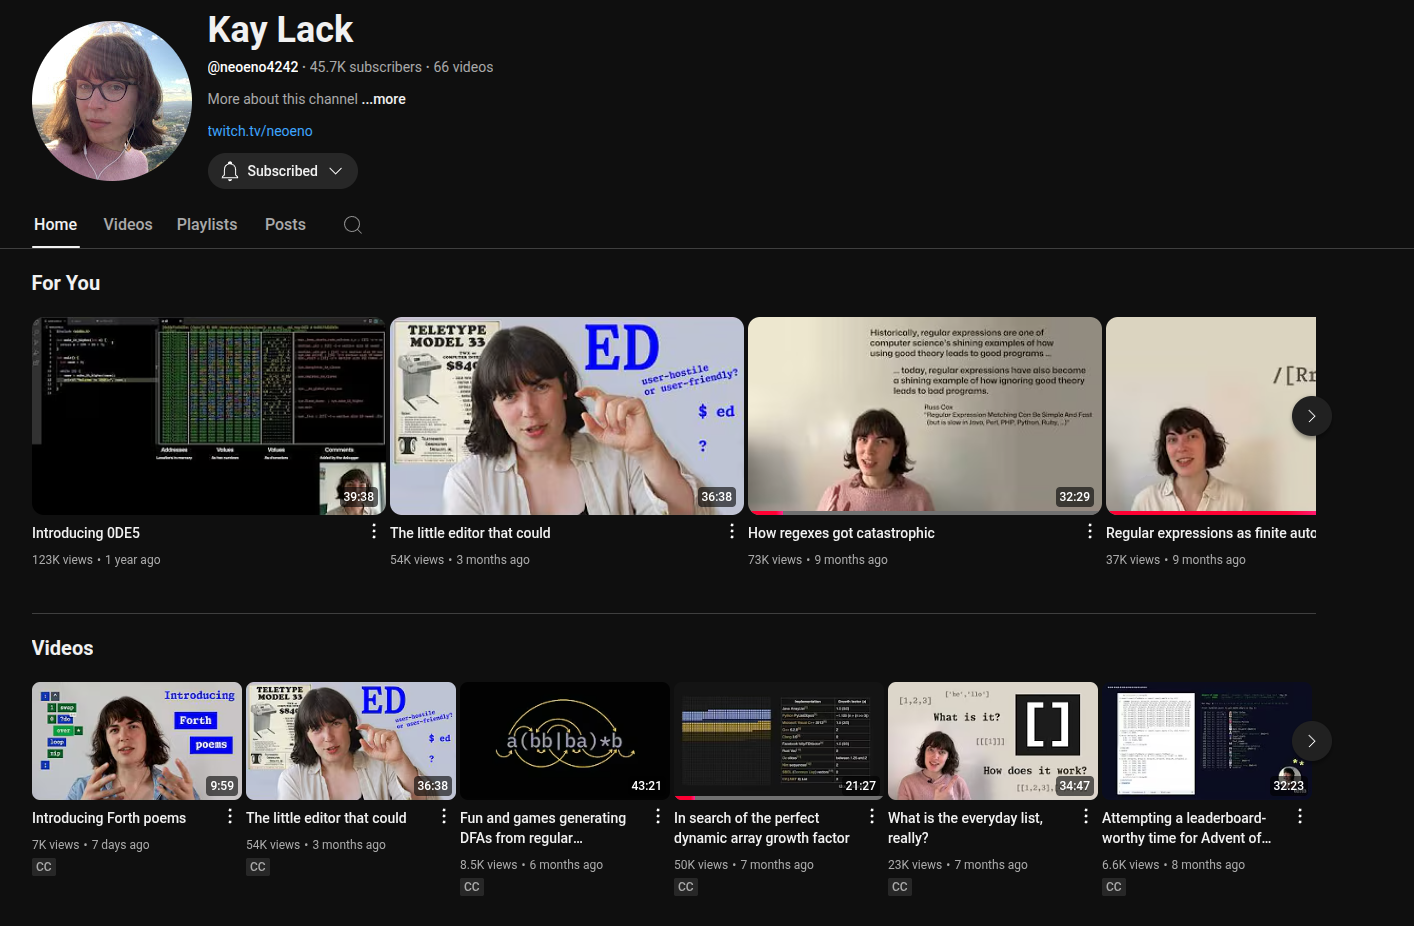This screenshot has height=926, width=1414.
Task: Open Advent leaderboard-worthy time video title
Action: coord(1186,828)
